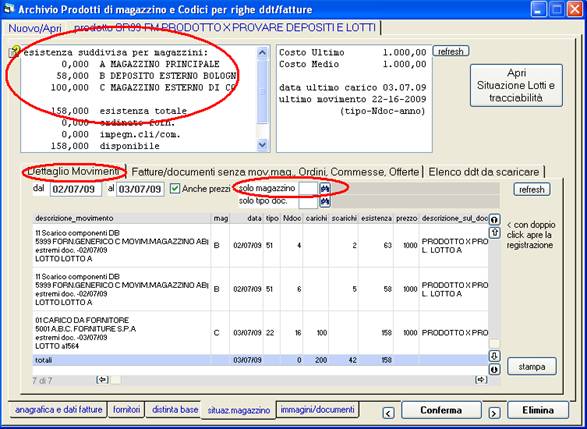Switch to Elenco ddt da scaricare tab

click(484, 172)
